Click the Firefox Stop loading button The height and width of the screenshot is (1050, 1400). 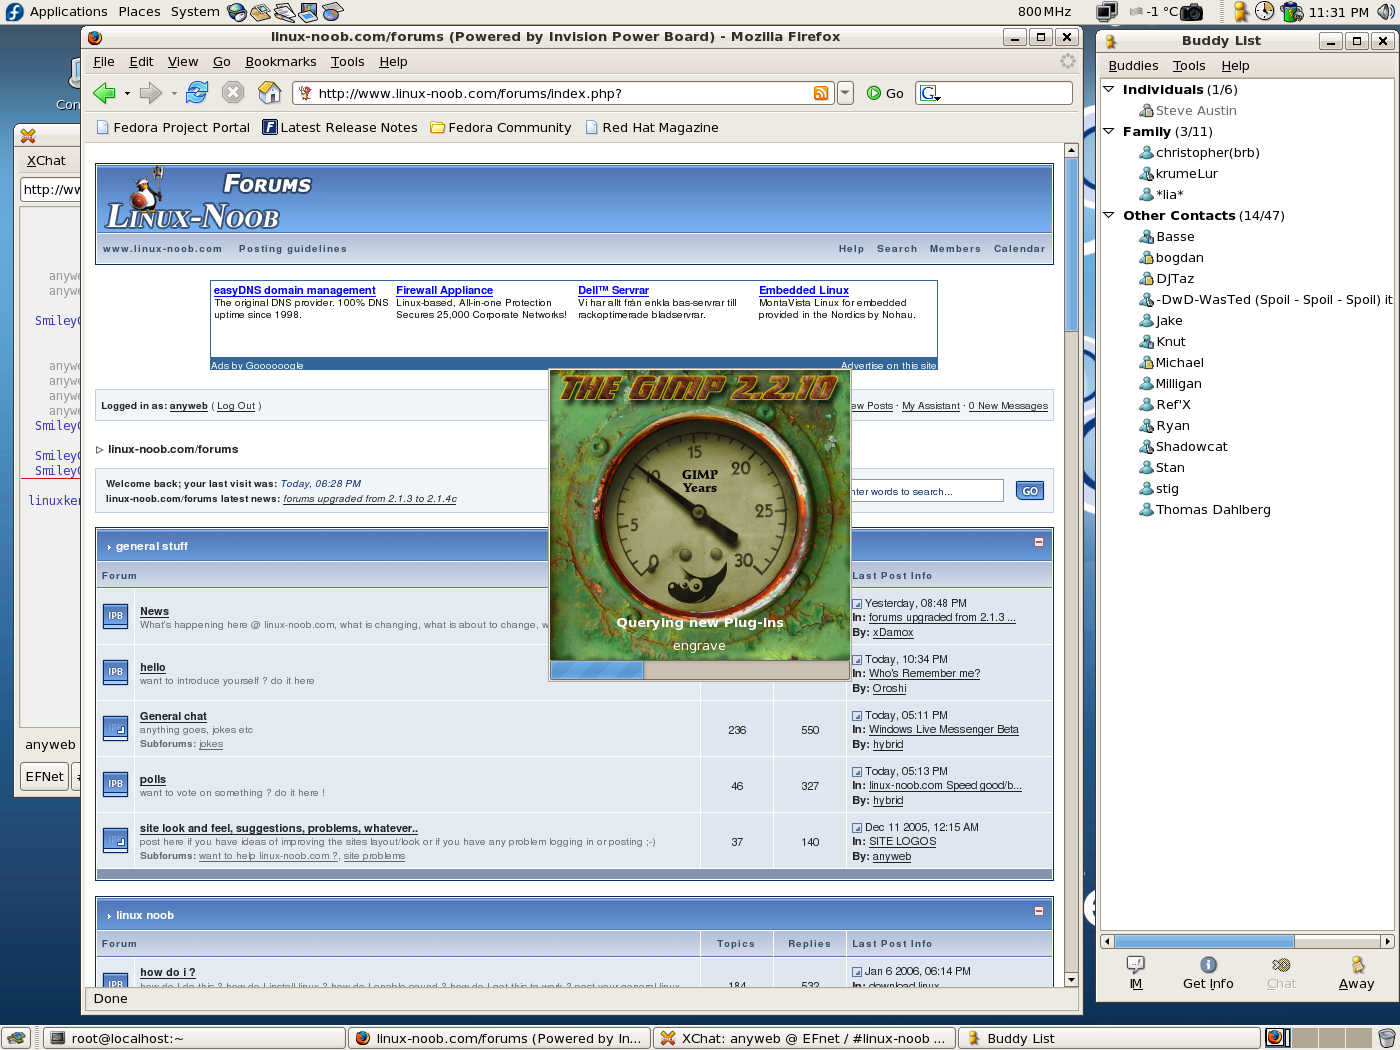click(233, 93)
